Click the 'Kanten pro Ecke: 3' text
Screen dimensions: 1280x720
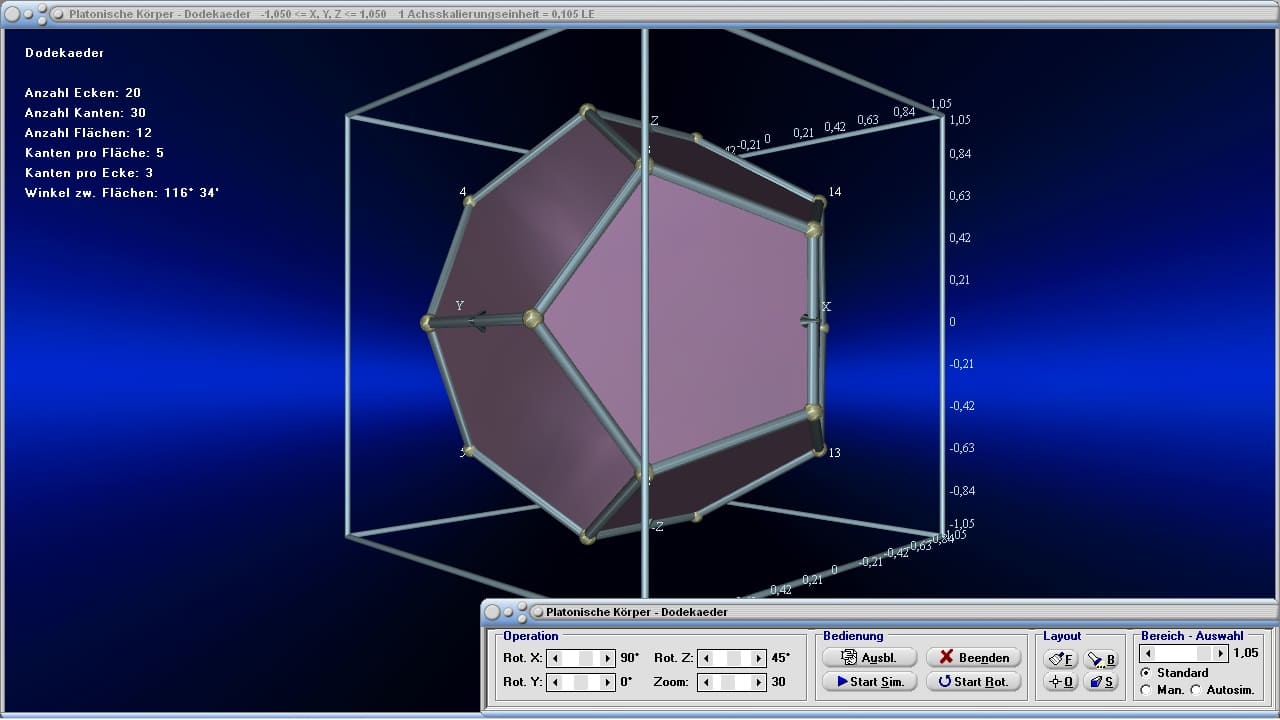[88, 173]
